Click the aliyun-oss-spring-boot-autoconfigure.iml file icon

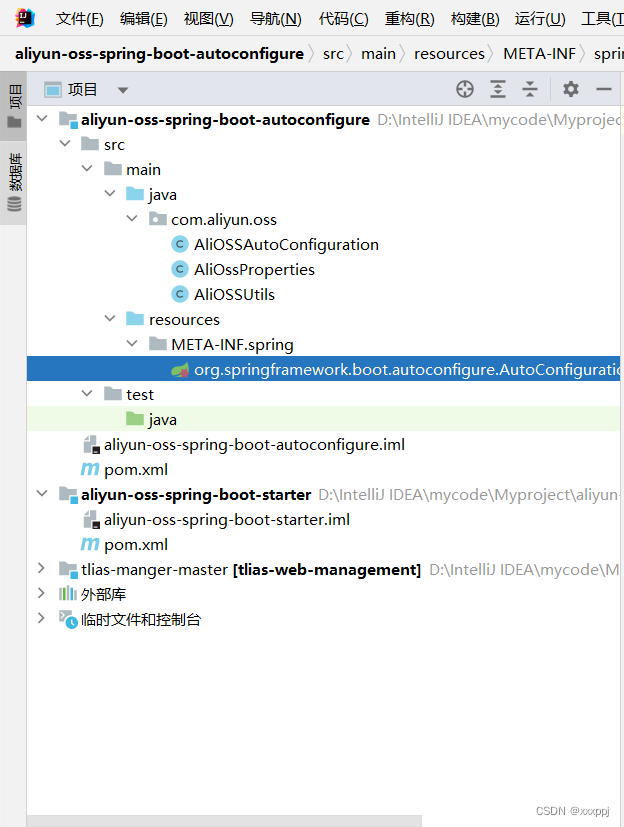92,445
